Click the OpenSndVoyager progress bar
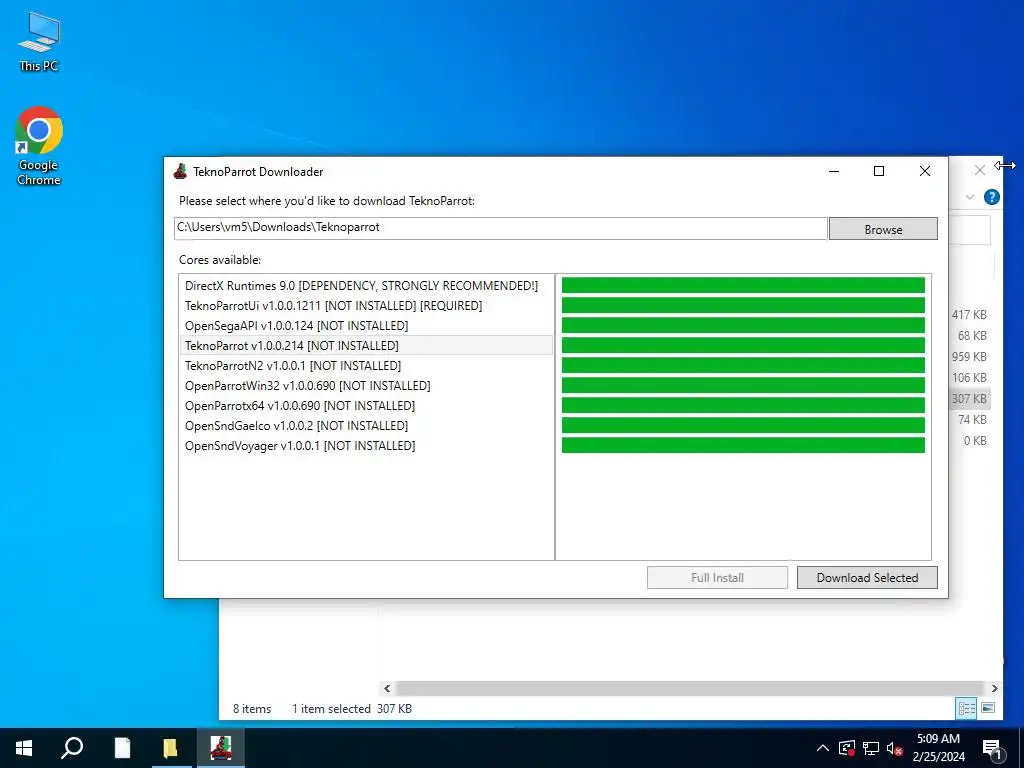Image resolution: width=1024 pixels, height=768 pixels. pos(743,445)
